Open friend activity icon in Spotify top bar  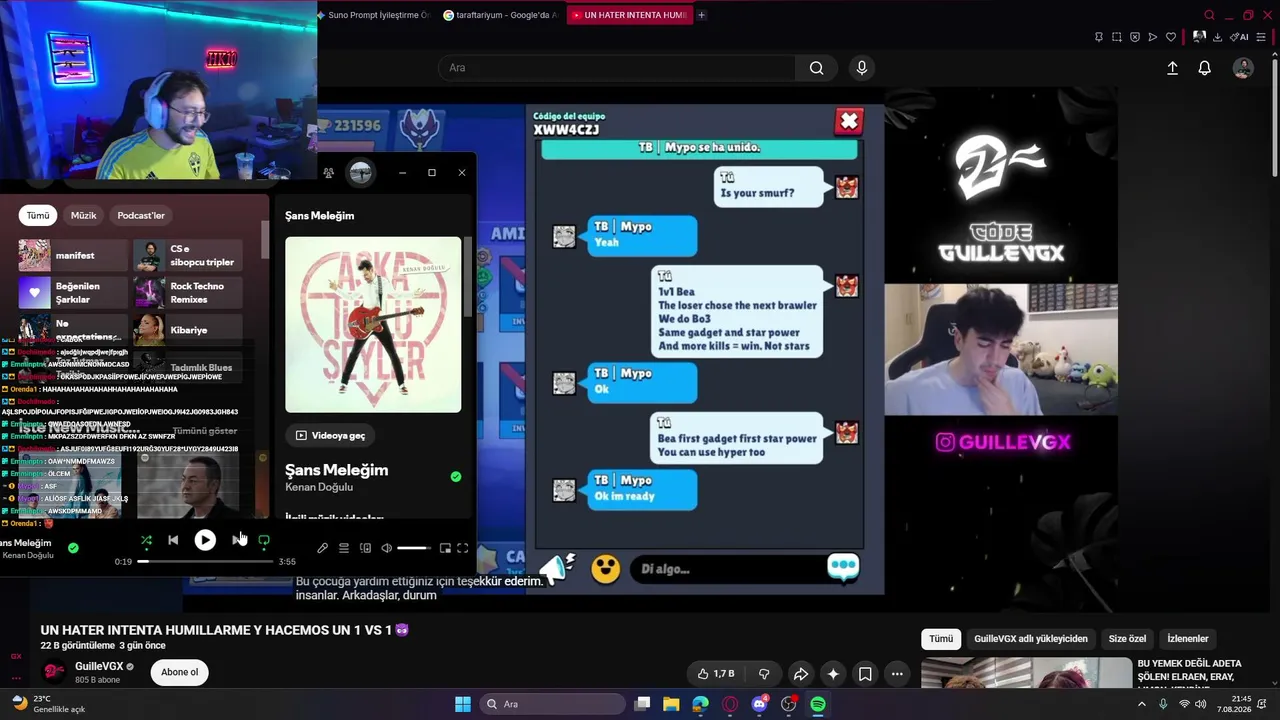[x=329, y=173]
